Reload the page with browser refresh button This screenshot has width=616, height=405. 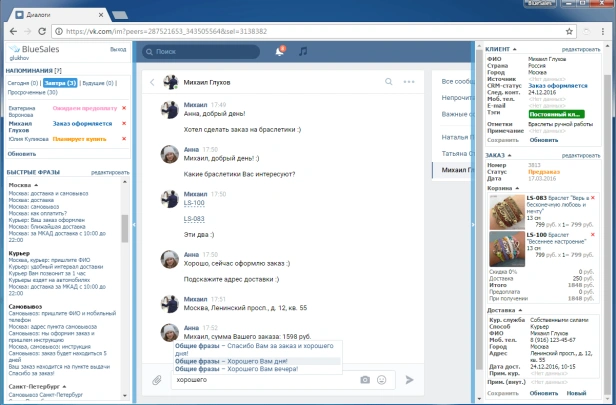pos(40,30)
